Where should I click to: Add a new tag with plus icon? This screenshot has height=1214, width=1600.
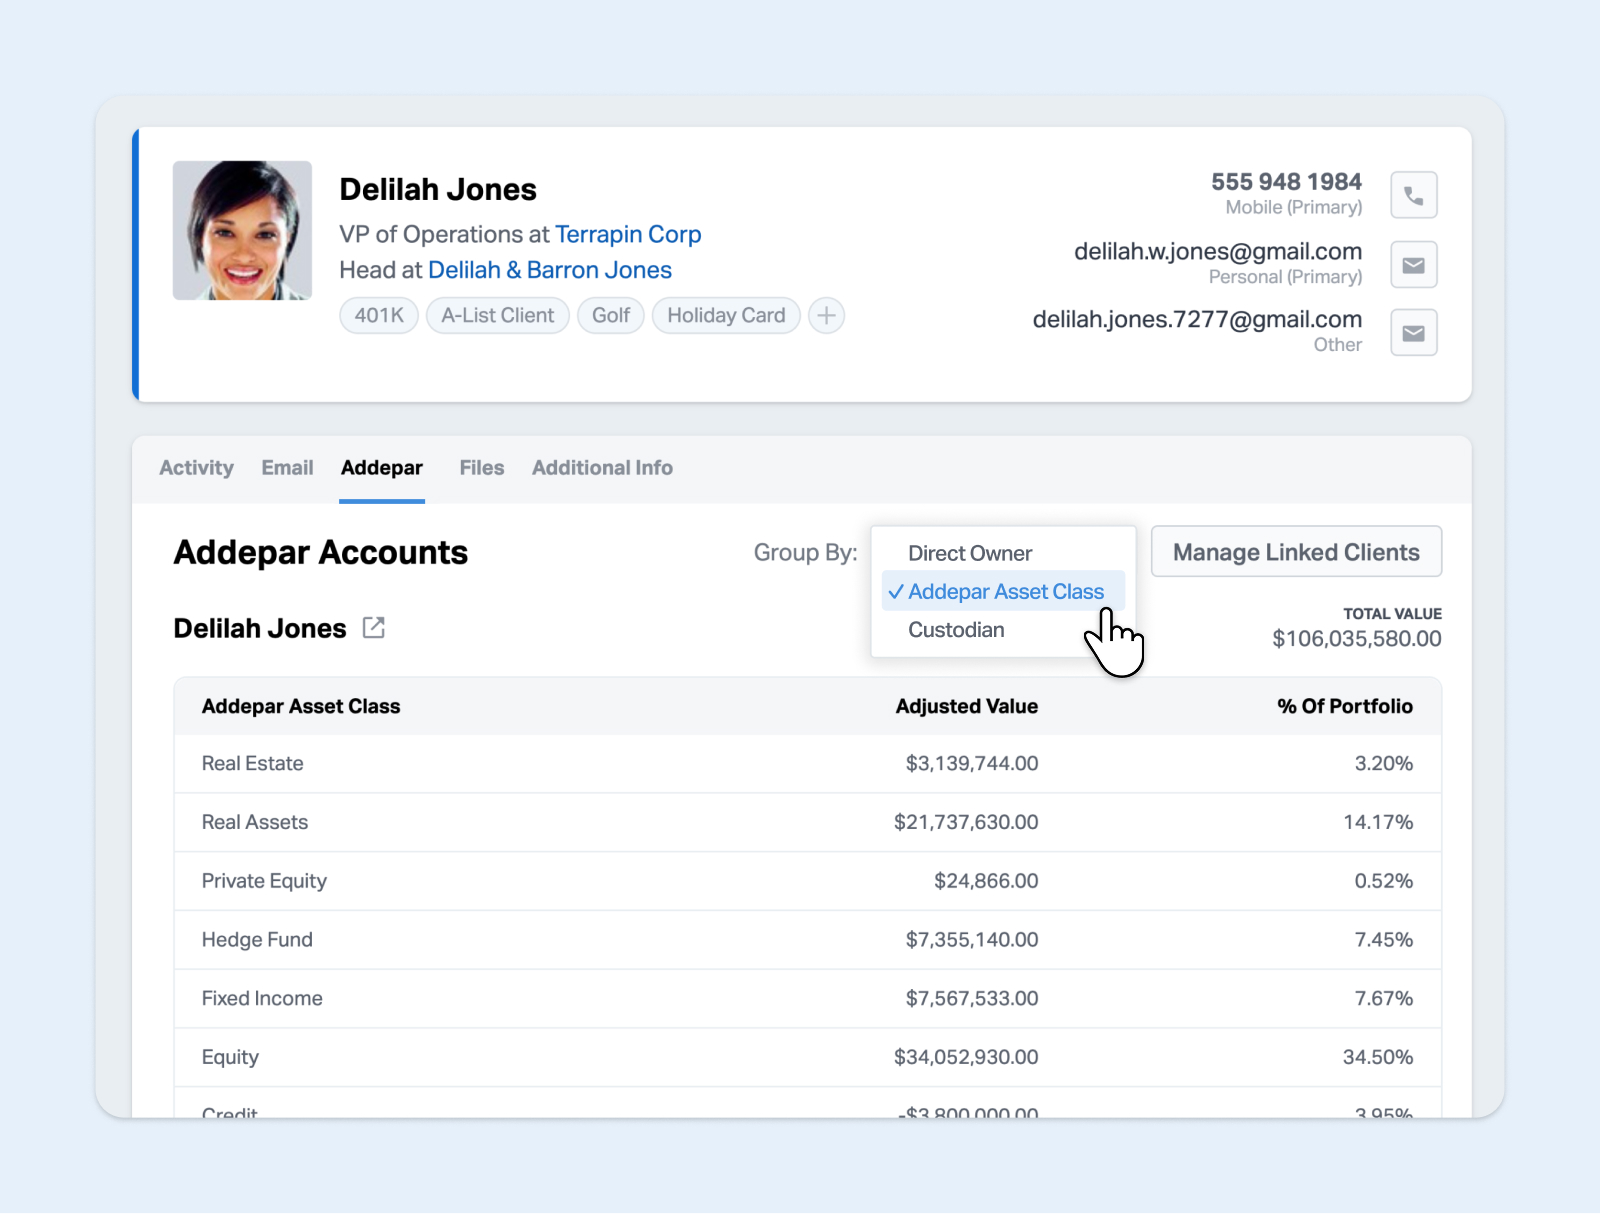coord(826,316)
